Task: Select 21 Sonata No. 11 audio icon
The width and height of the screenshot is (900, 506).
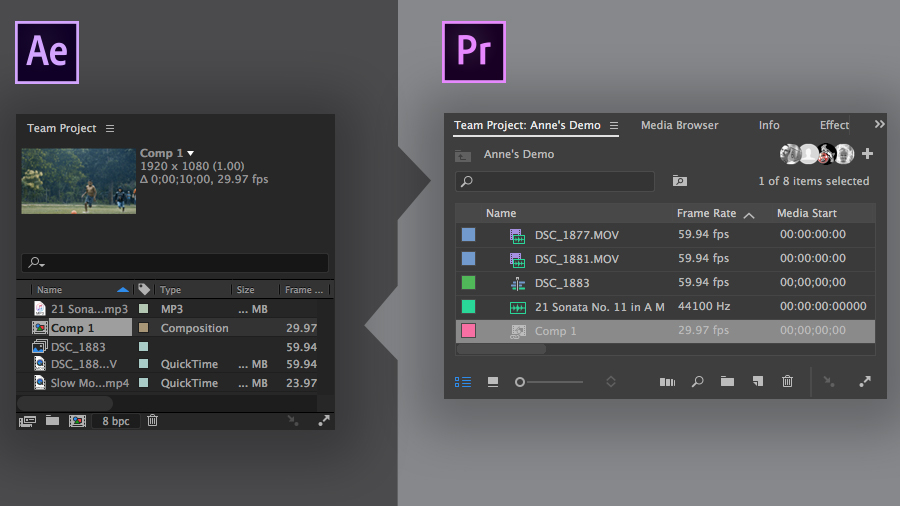Action: pos(518,308)
